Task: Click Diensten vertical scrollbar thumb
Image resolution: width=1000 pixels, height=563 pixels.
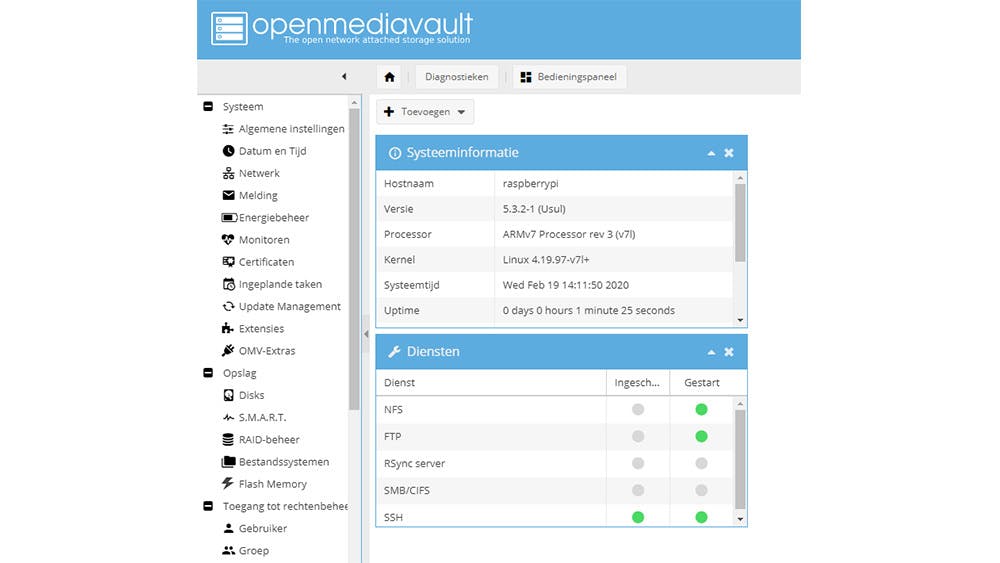Action: (x=740, y=459)
